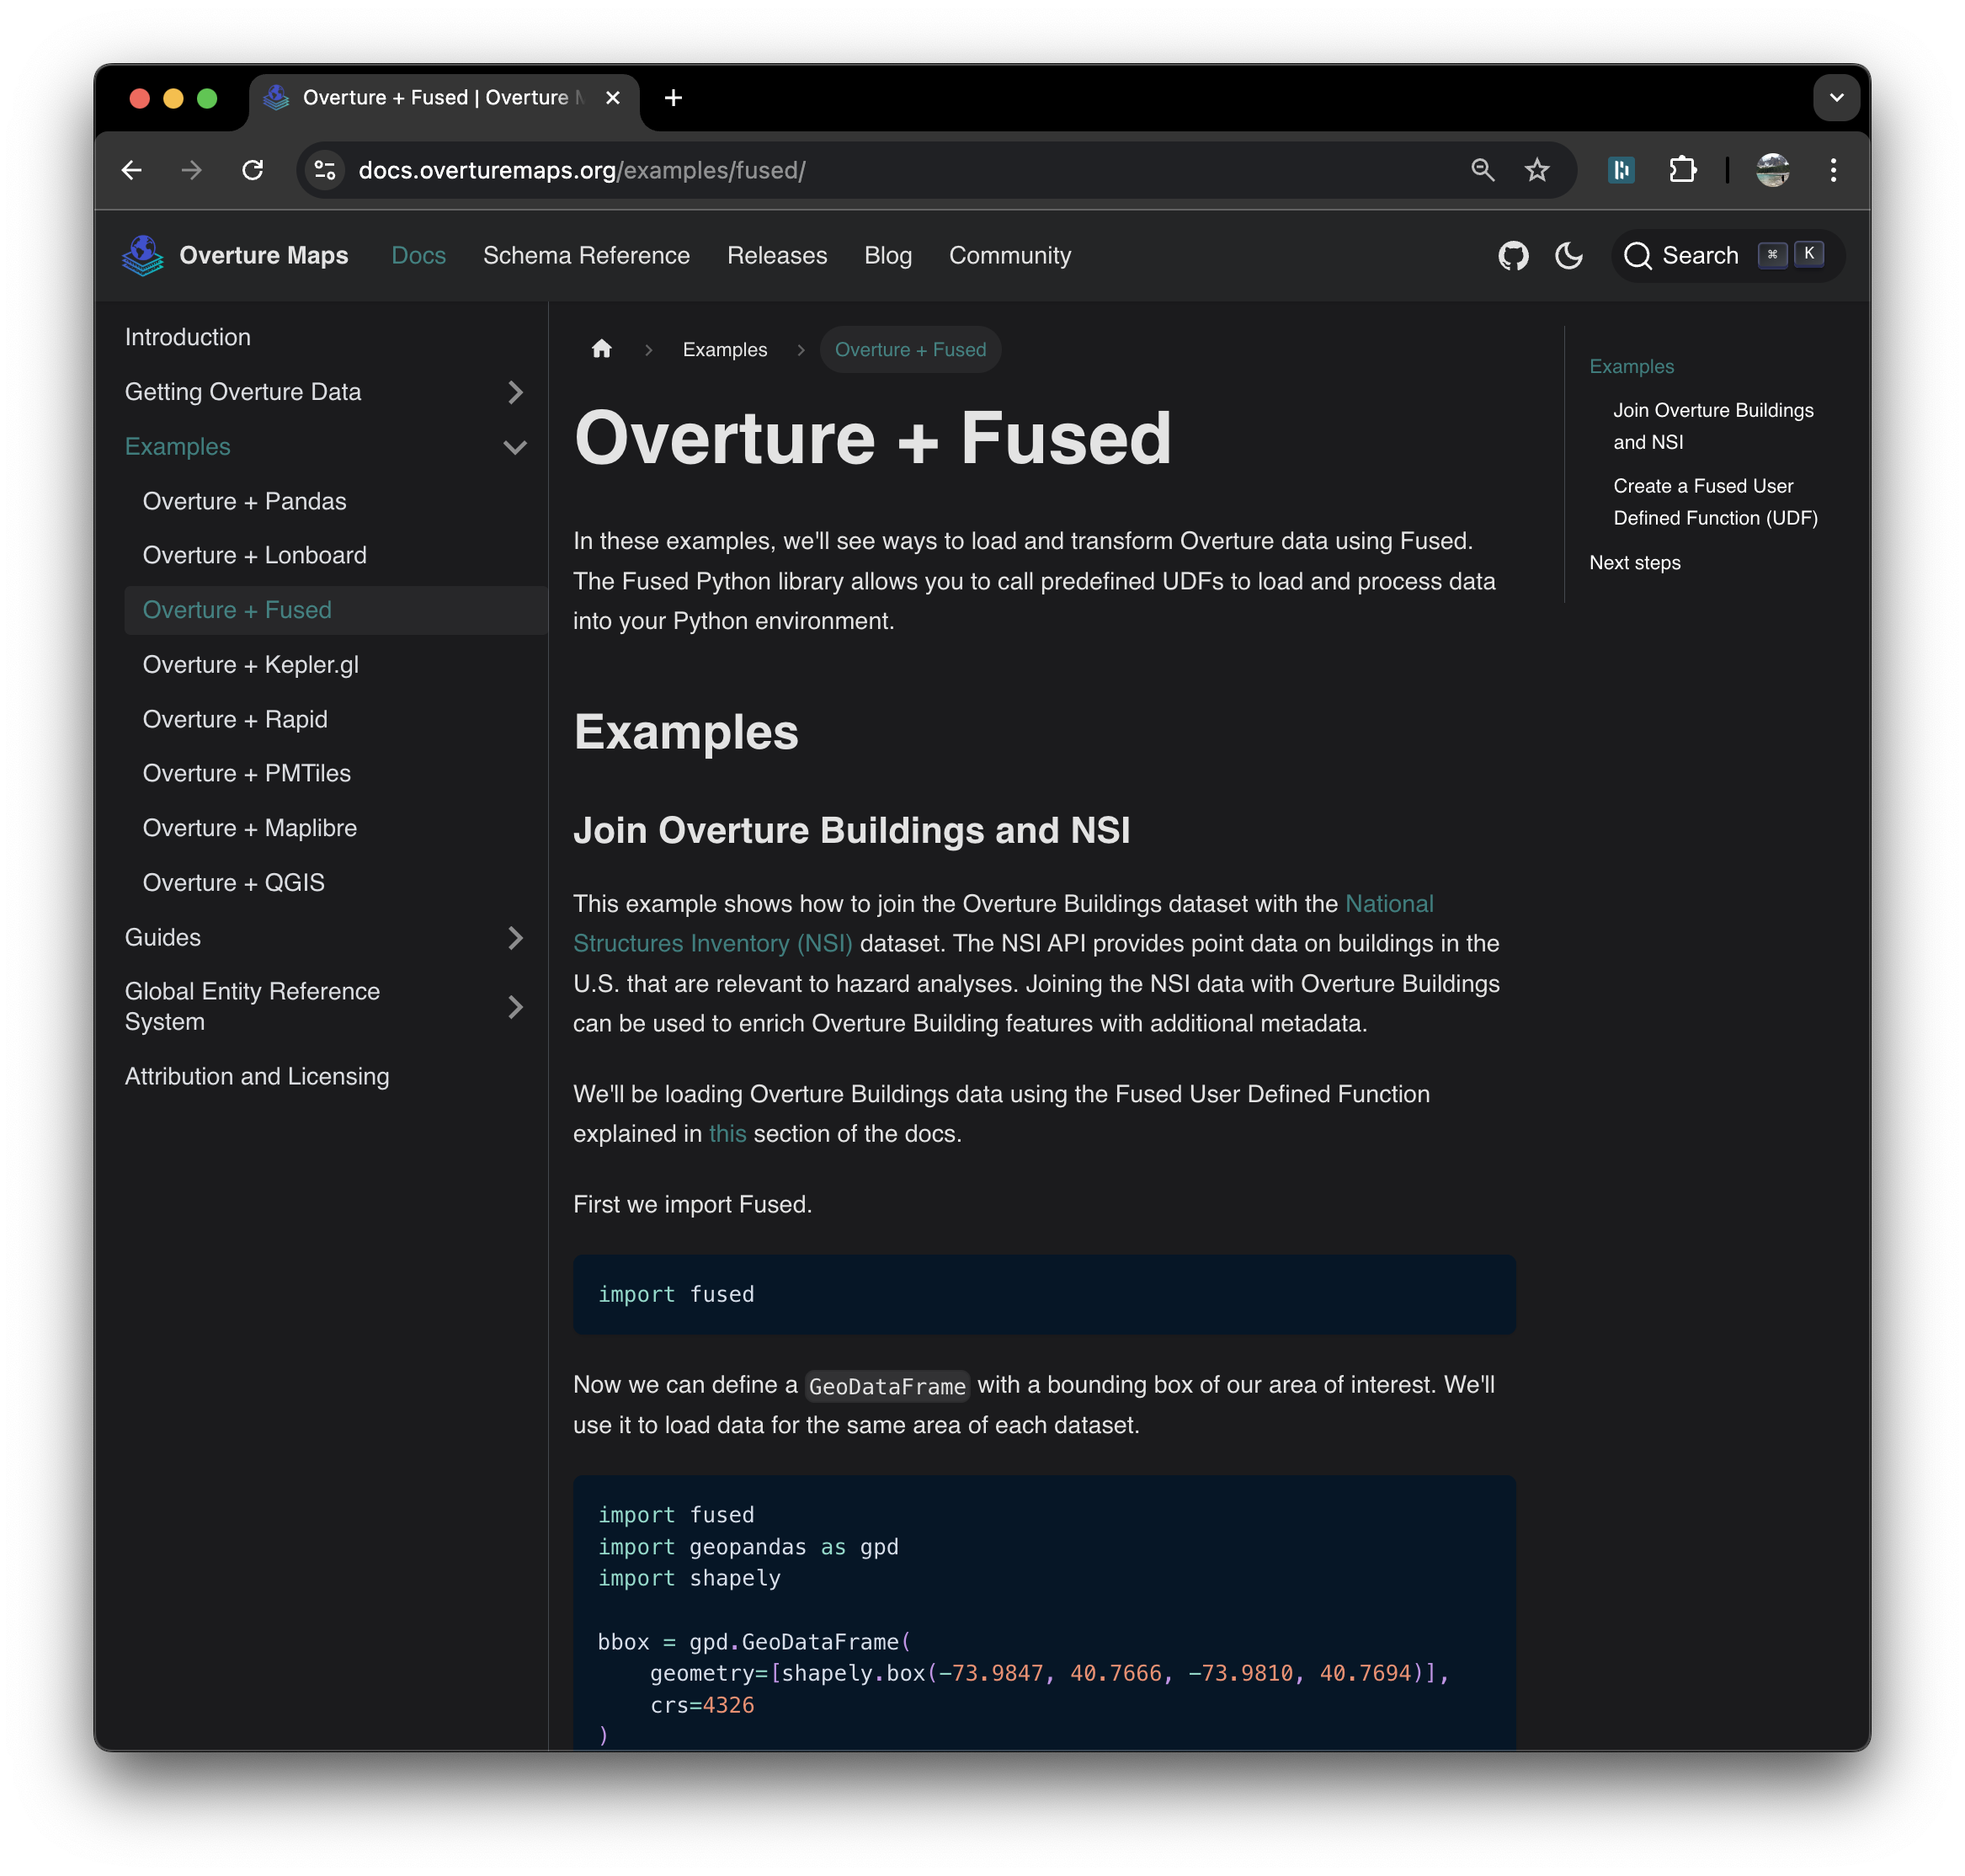This screenshot has height=1876, width=1965.
Task: Expand Global Entity Reference System
Action: 515,1007
